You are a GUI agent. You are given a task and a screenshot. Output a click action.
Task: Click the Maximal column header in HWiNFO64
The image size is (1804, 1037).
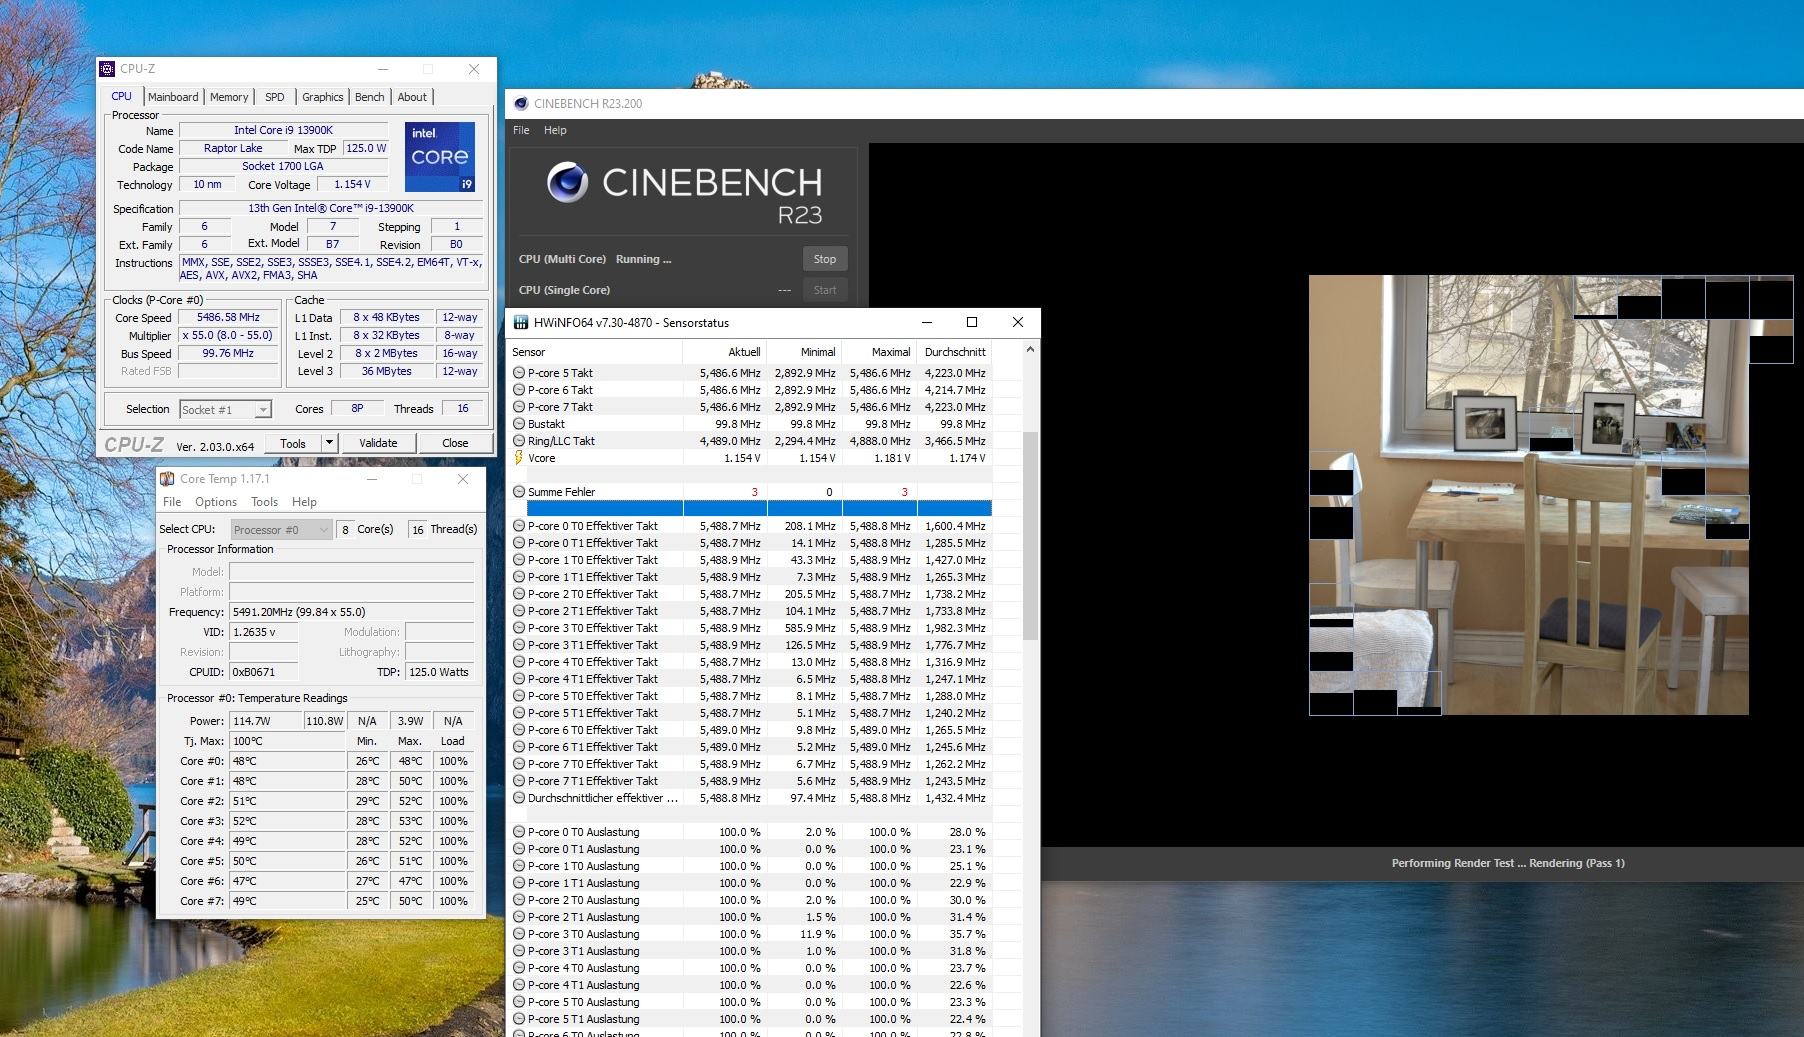(879, 352)
